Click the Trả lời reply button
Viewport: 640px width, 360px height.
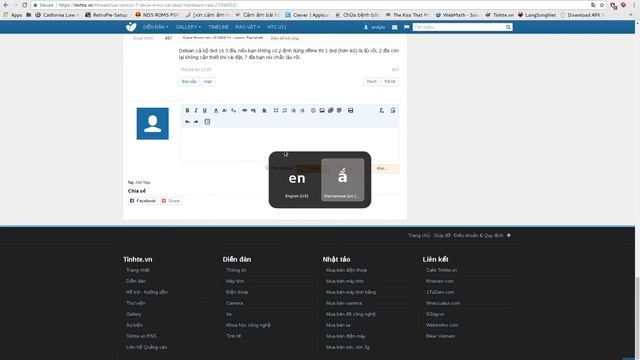[x=389, y=82]
